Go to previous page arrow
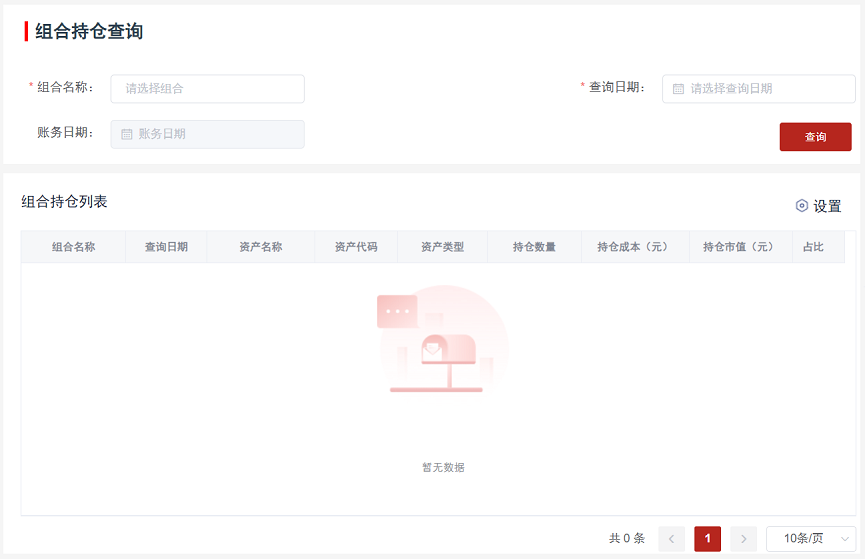The width and height of the screenshot is (865, 559). coord(671,538)
